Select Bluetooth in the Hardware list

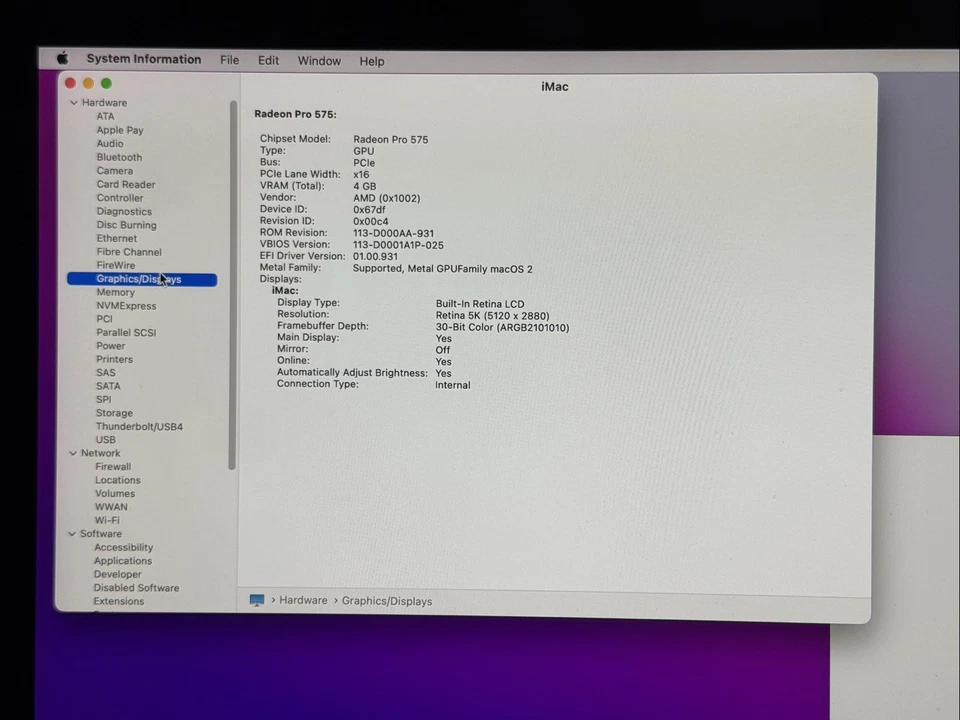(119, 157)
